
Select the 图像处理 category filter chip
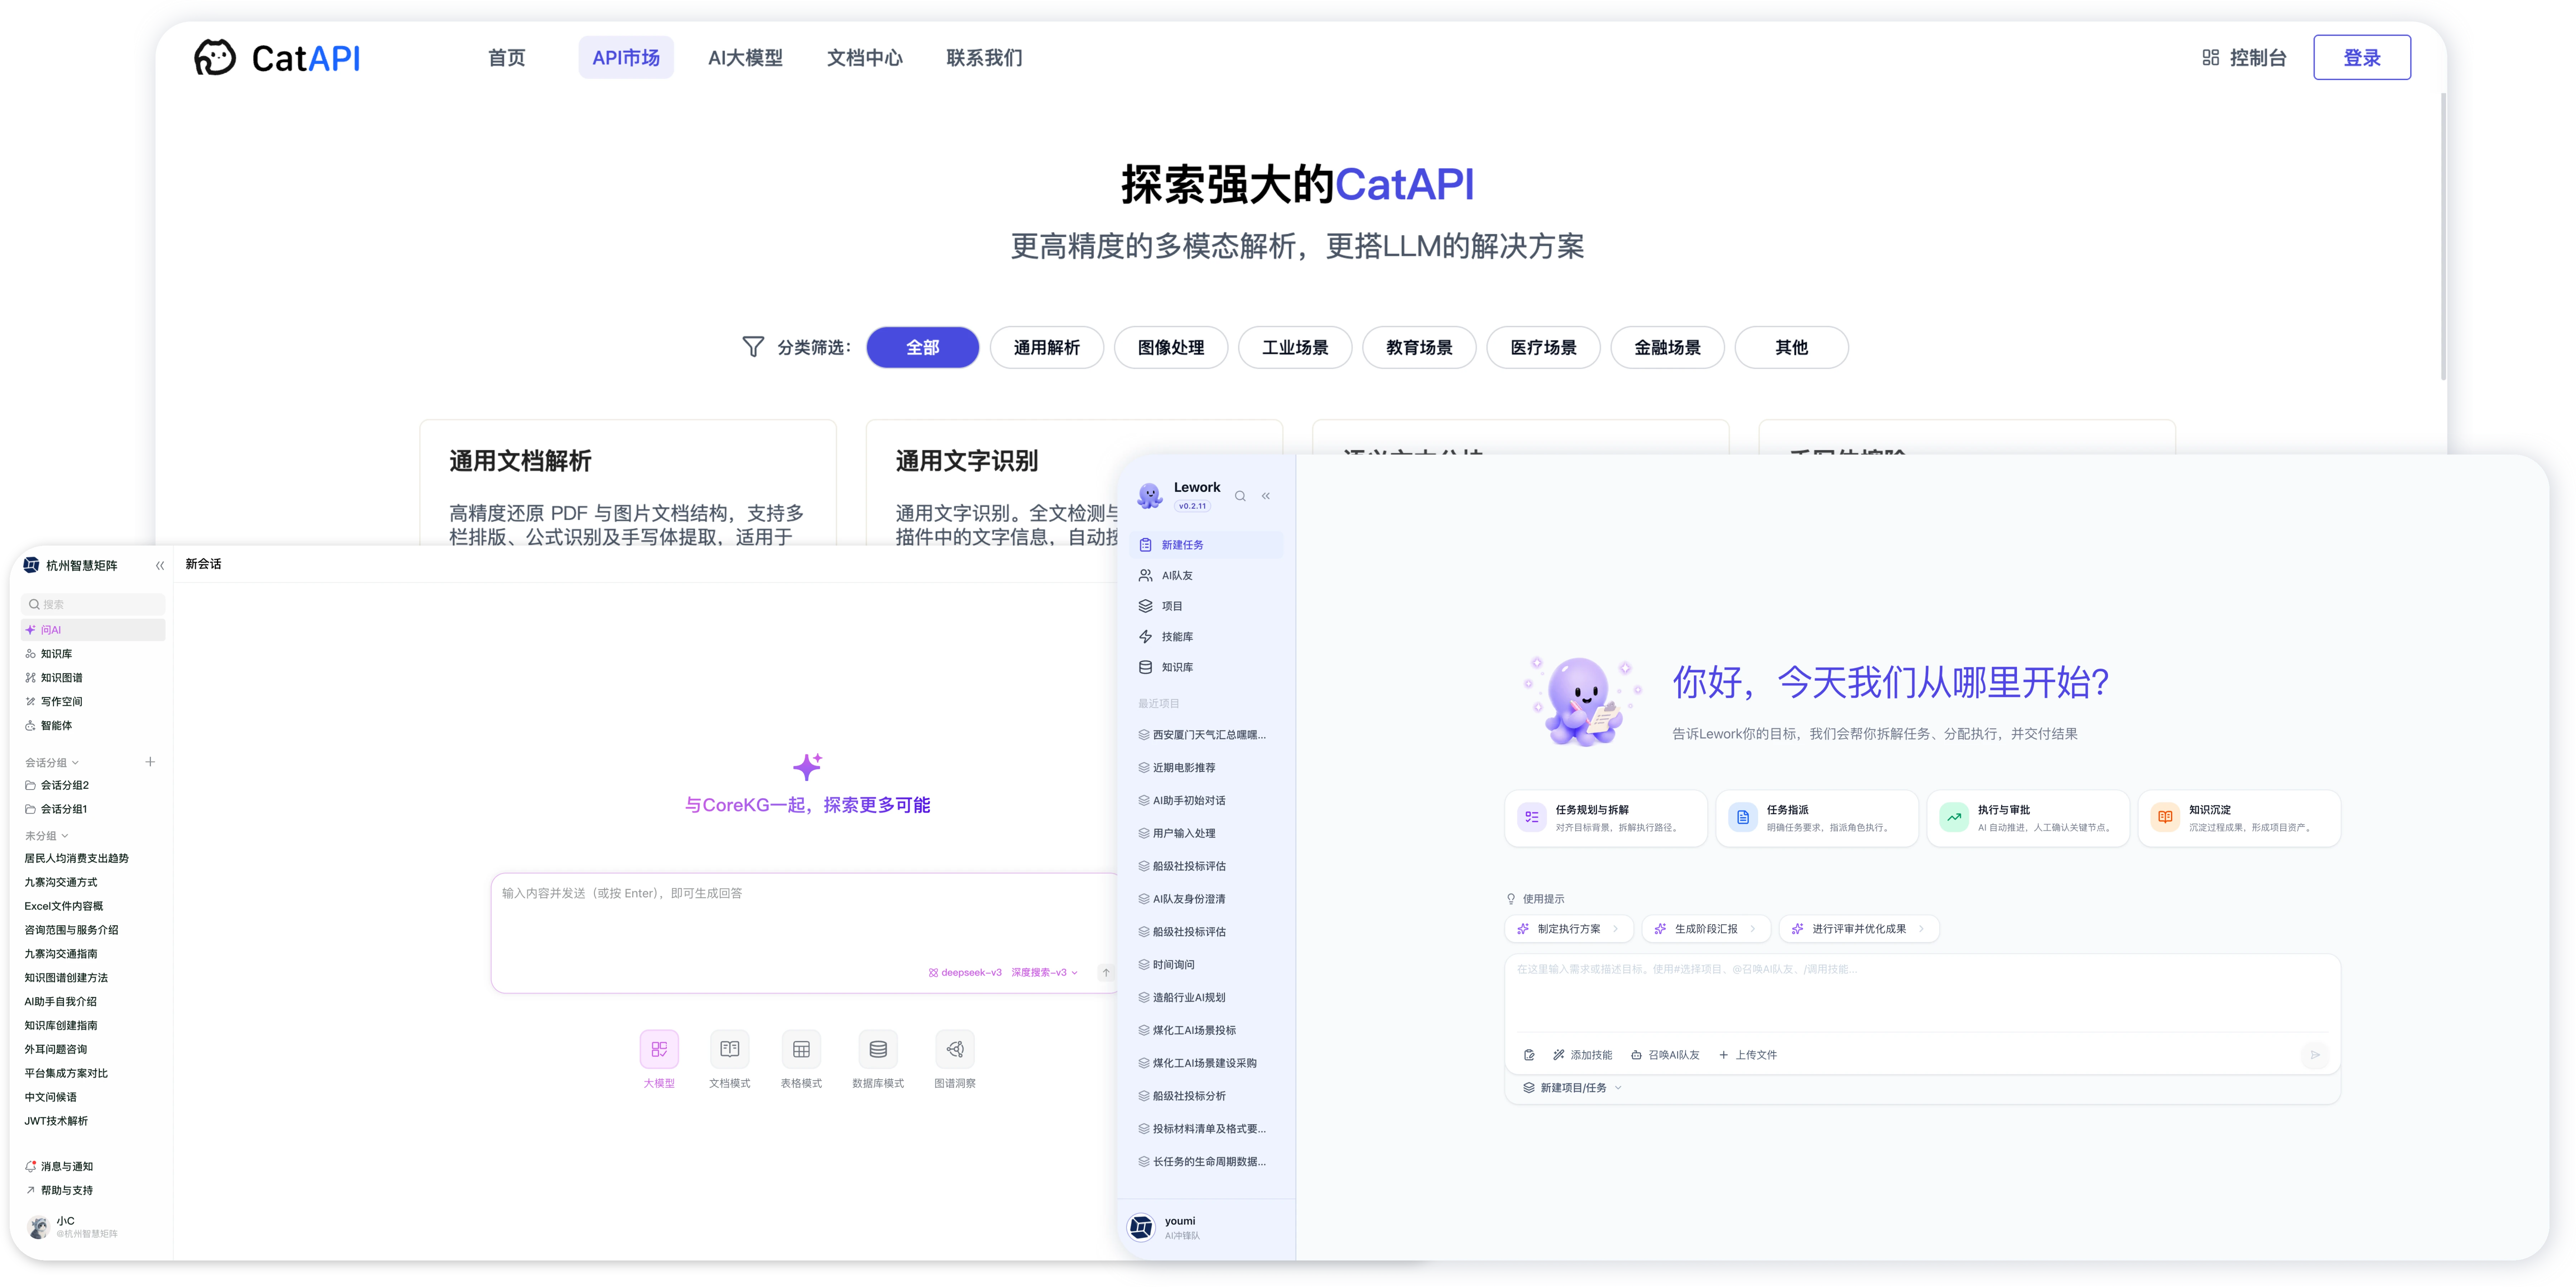(1171, 347)
